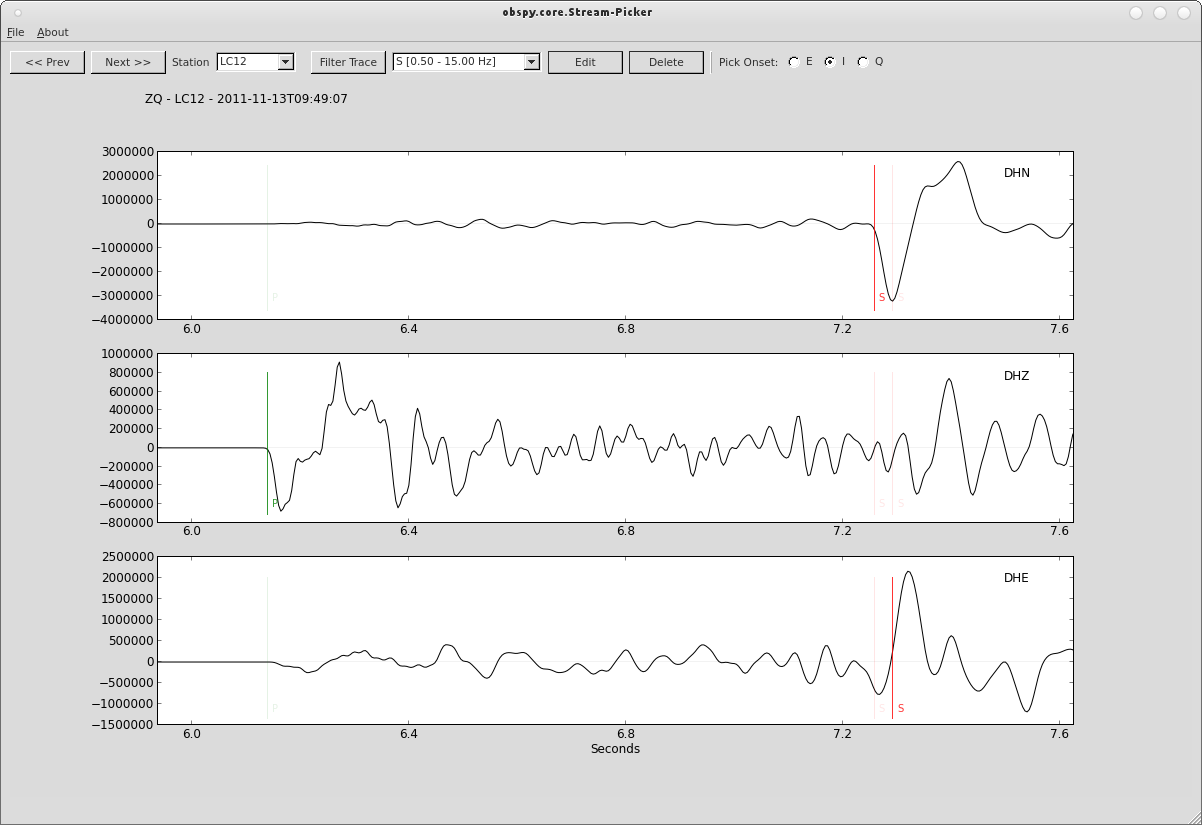Click the Filter Trace button
Viewport: 1202px width, 825px height.
(347, 61)
